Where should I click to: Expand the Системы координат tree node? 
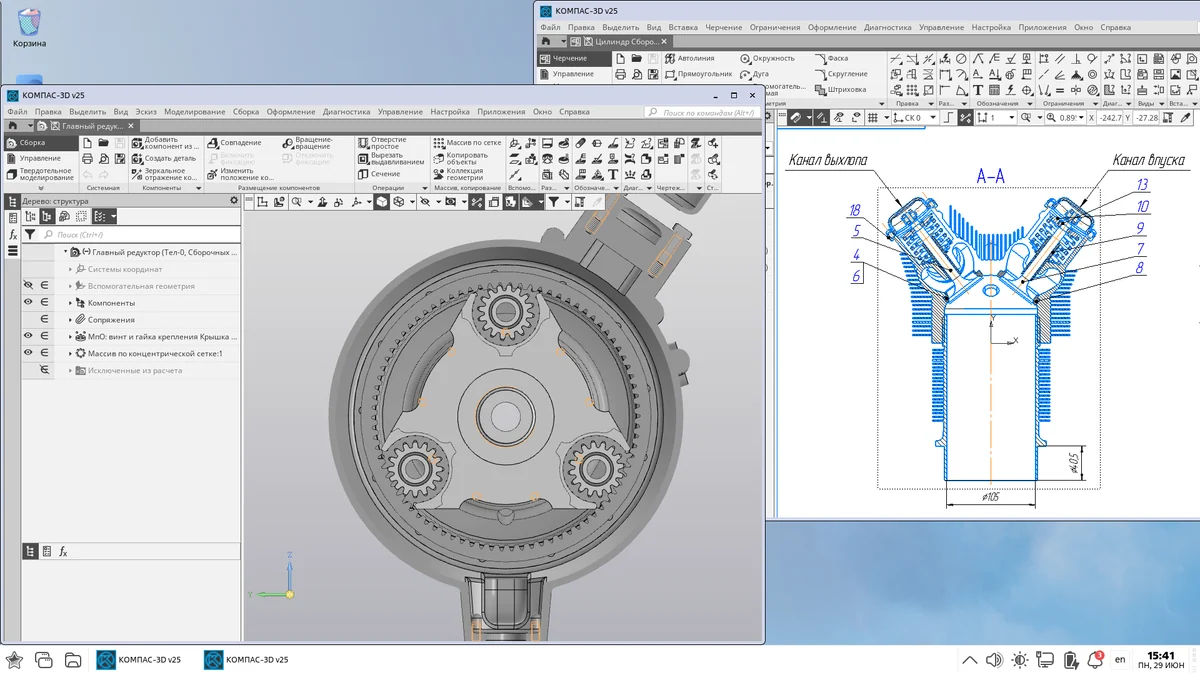[71, 269]
